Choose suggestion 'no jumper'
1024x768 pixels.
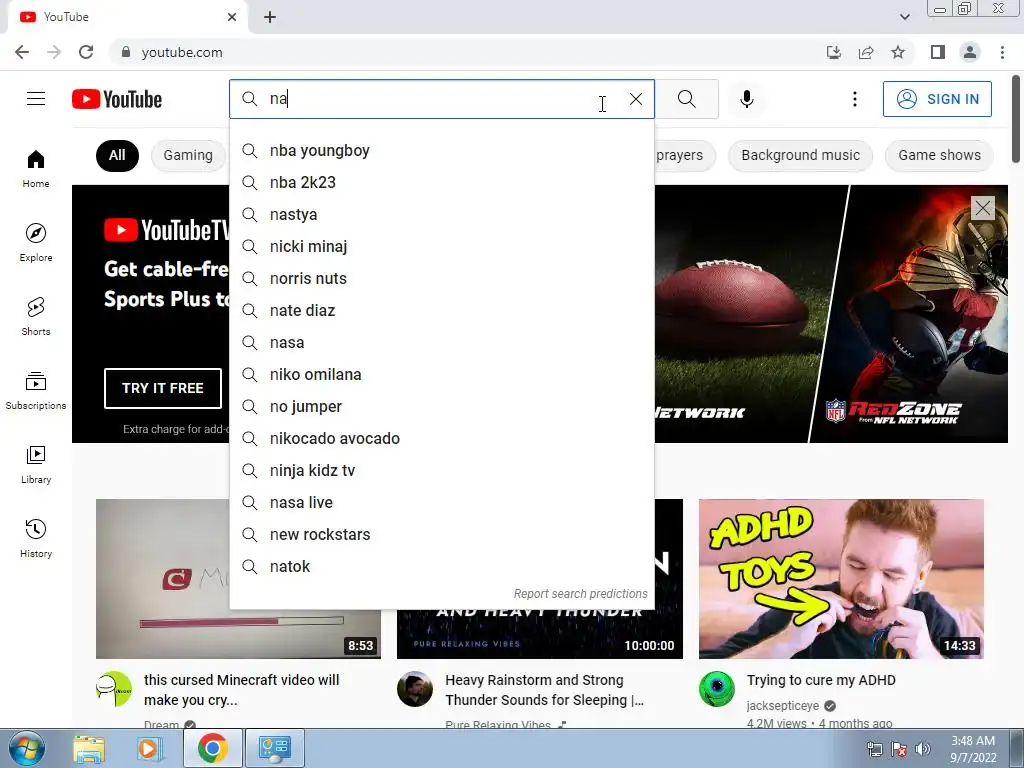coord(442,407)
